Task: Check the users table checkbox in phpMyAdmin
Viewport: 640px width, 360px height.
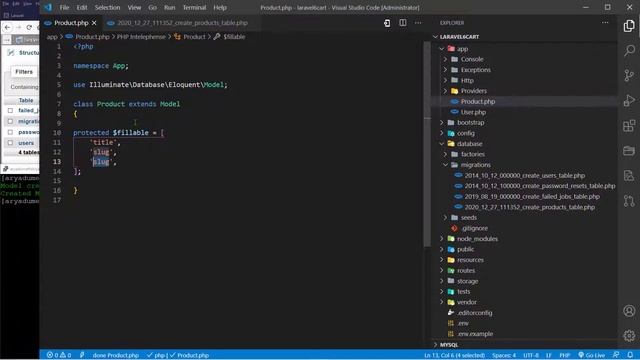Action: 10,143
